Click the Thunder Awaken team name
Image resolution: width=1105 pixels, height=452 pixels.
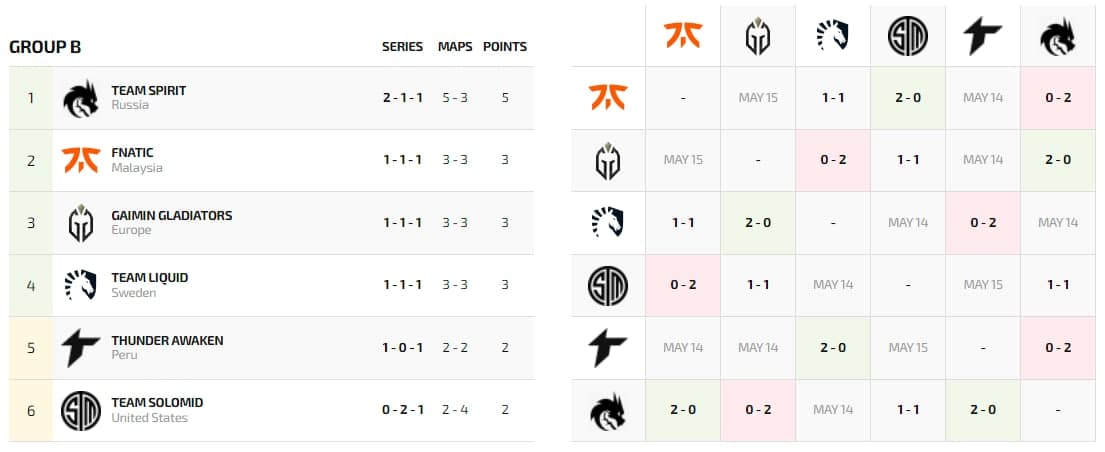click(167, 340)
